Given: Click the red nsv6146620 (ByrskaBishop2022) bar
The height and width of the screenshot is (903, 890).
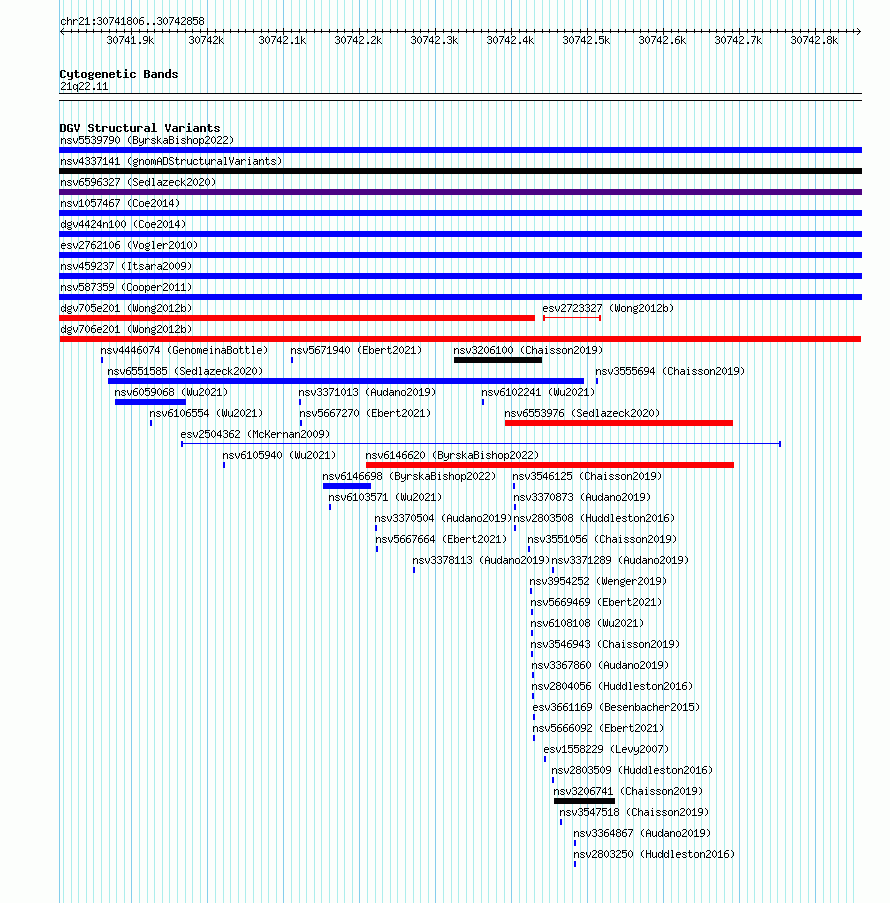Looking at the screenshot, I should point(550,465).
